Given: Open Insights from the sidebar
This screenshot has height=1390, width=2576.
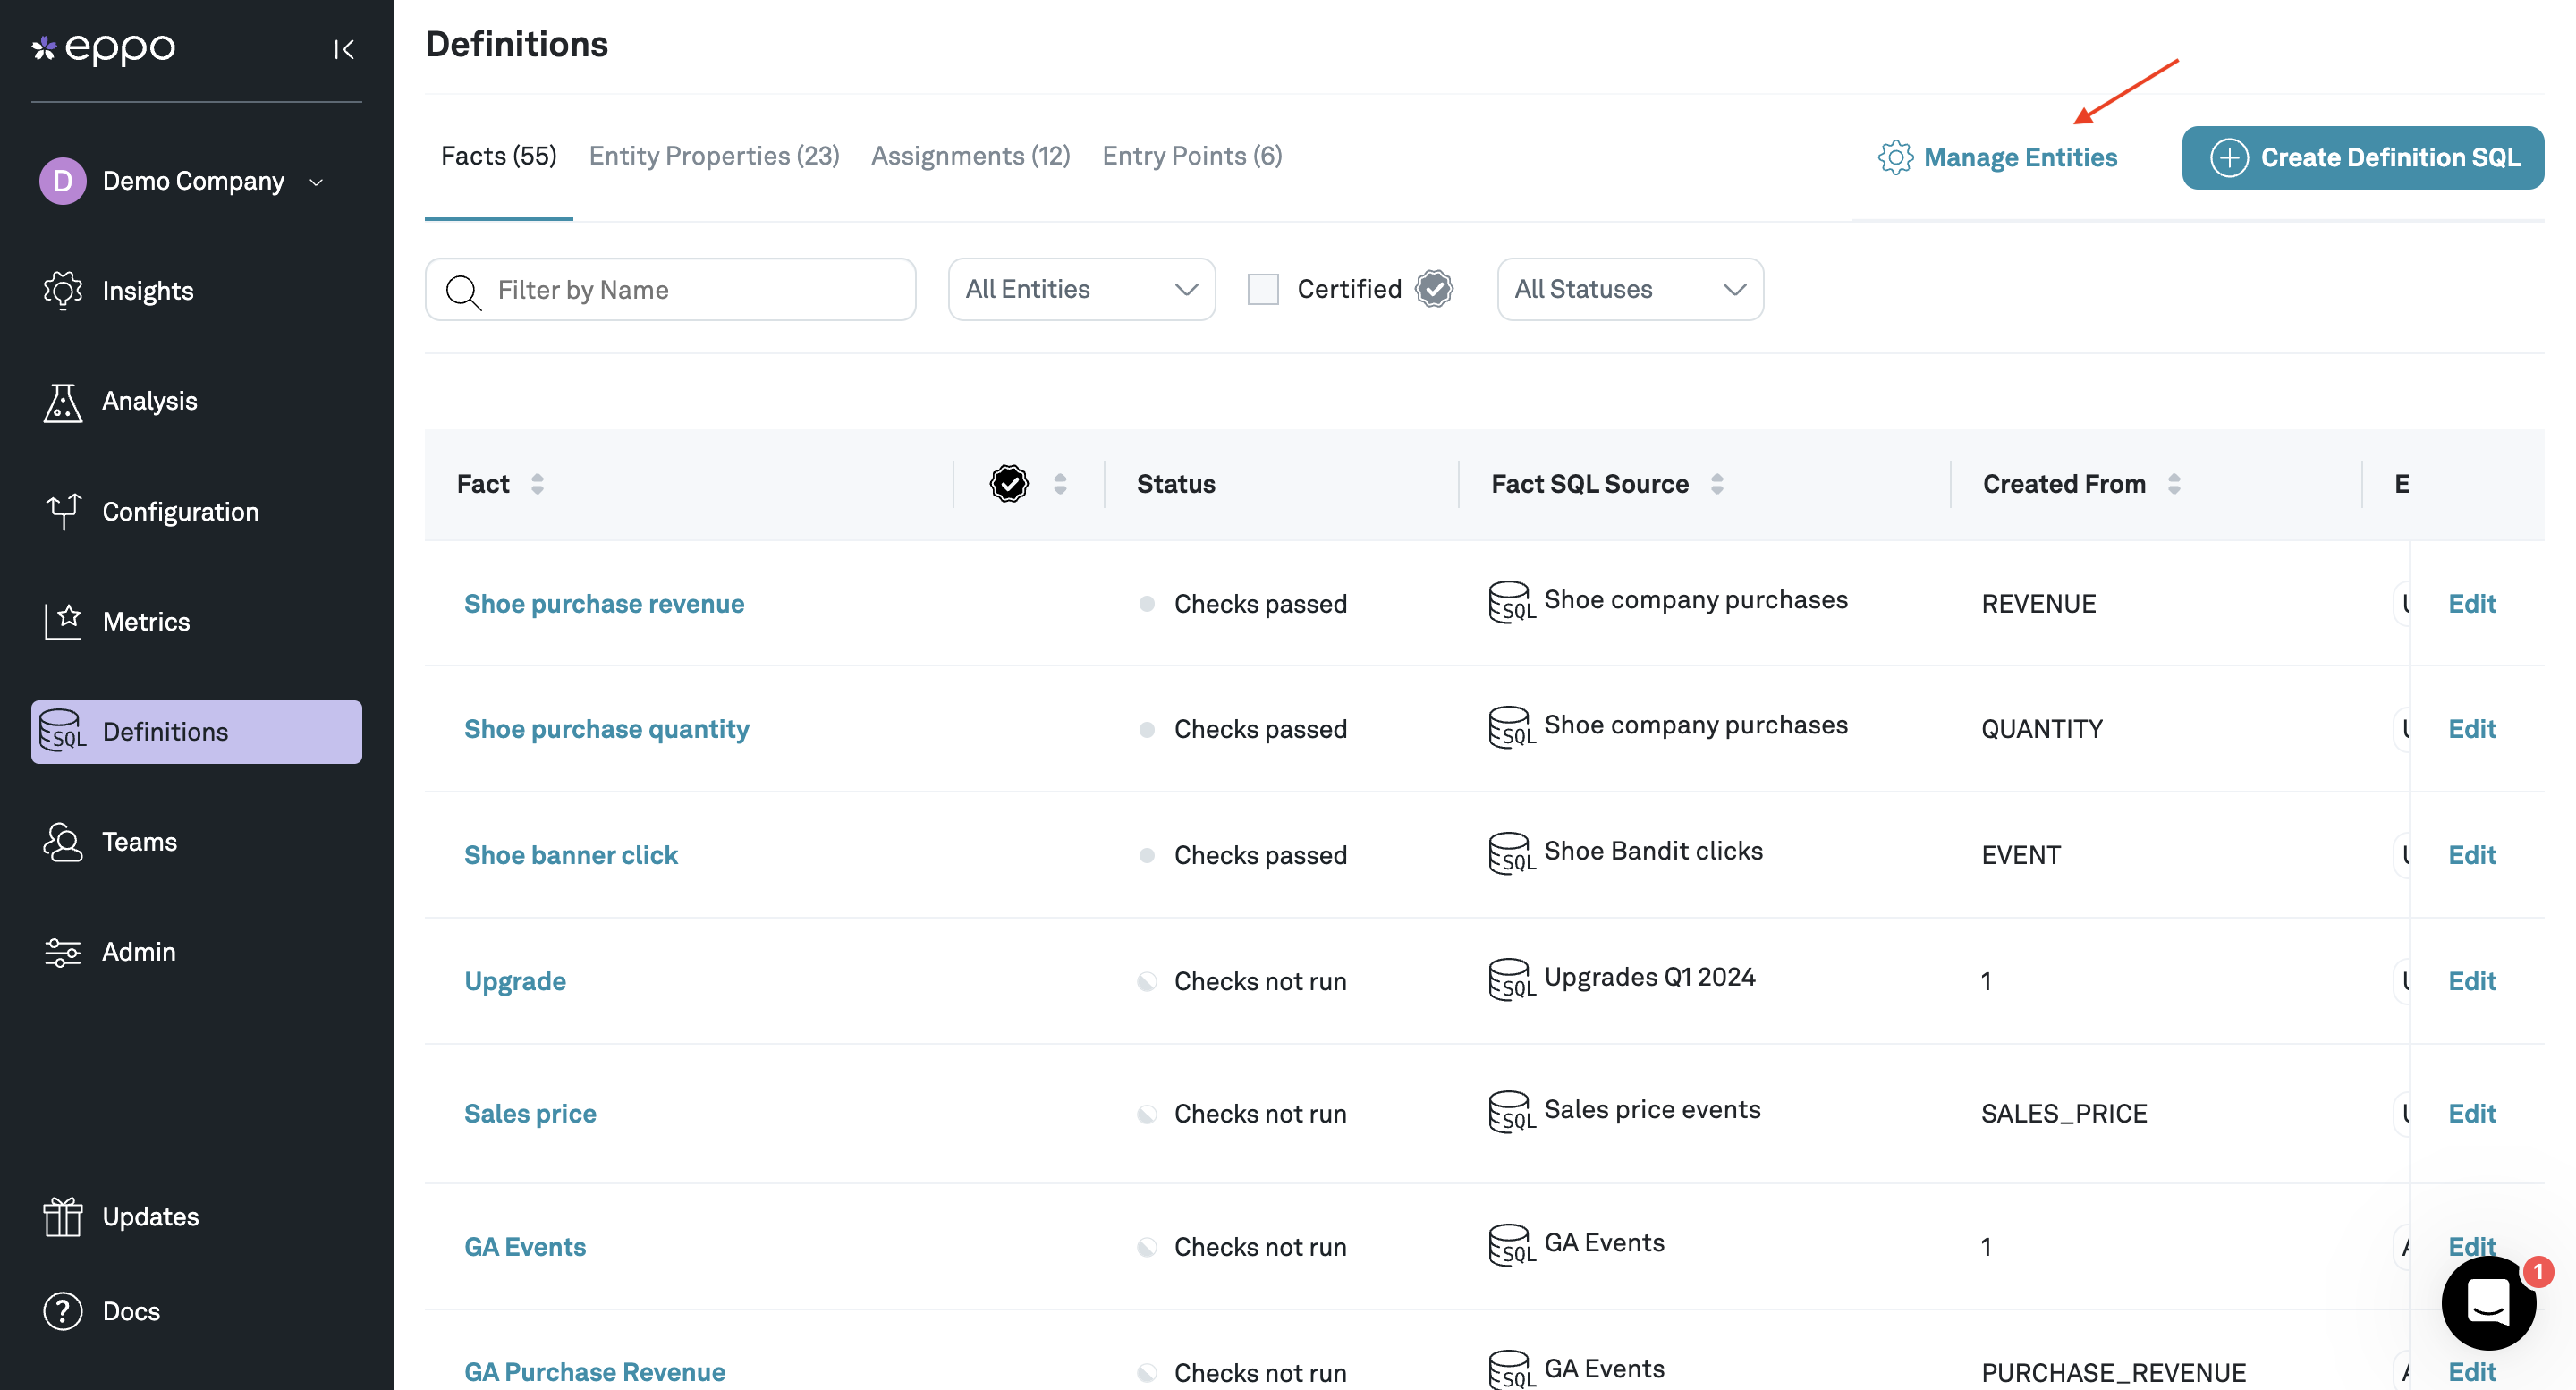Looking at the screenshot, I should point(62,290).
